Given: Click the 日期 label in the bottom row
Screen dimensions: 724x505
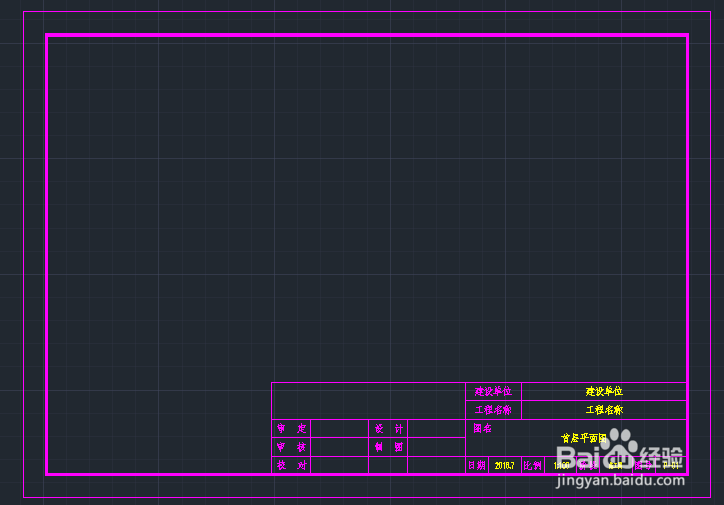Looking at the screenshot, I should [477, 465].
